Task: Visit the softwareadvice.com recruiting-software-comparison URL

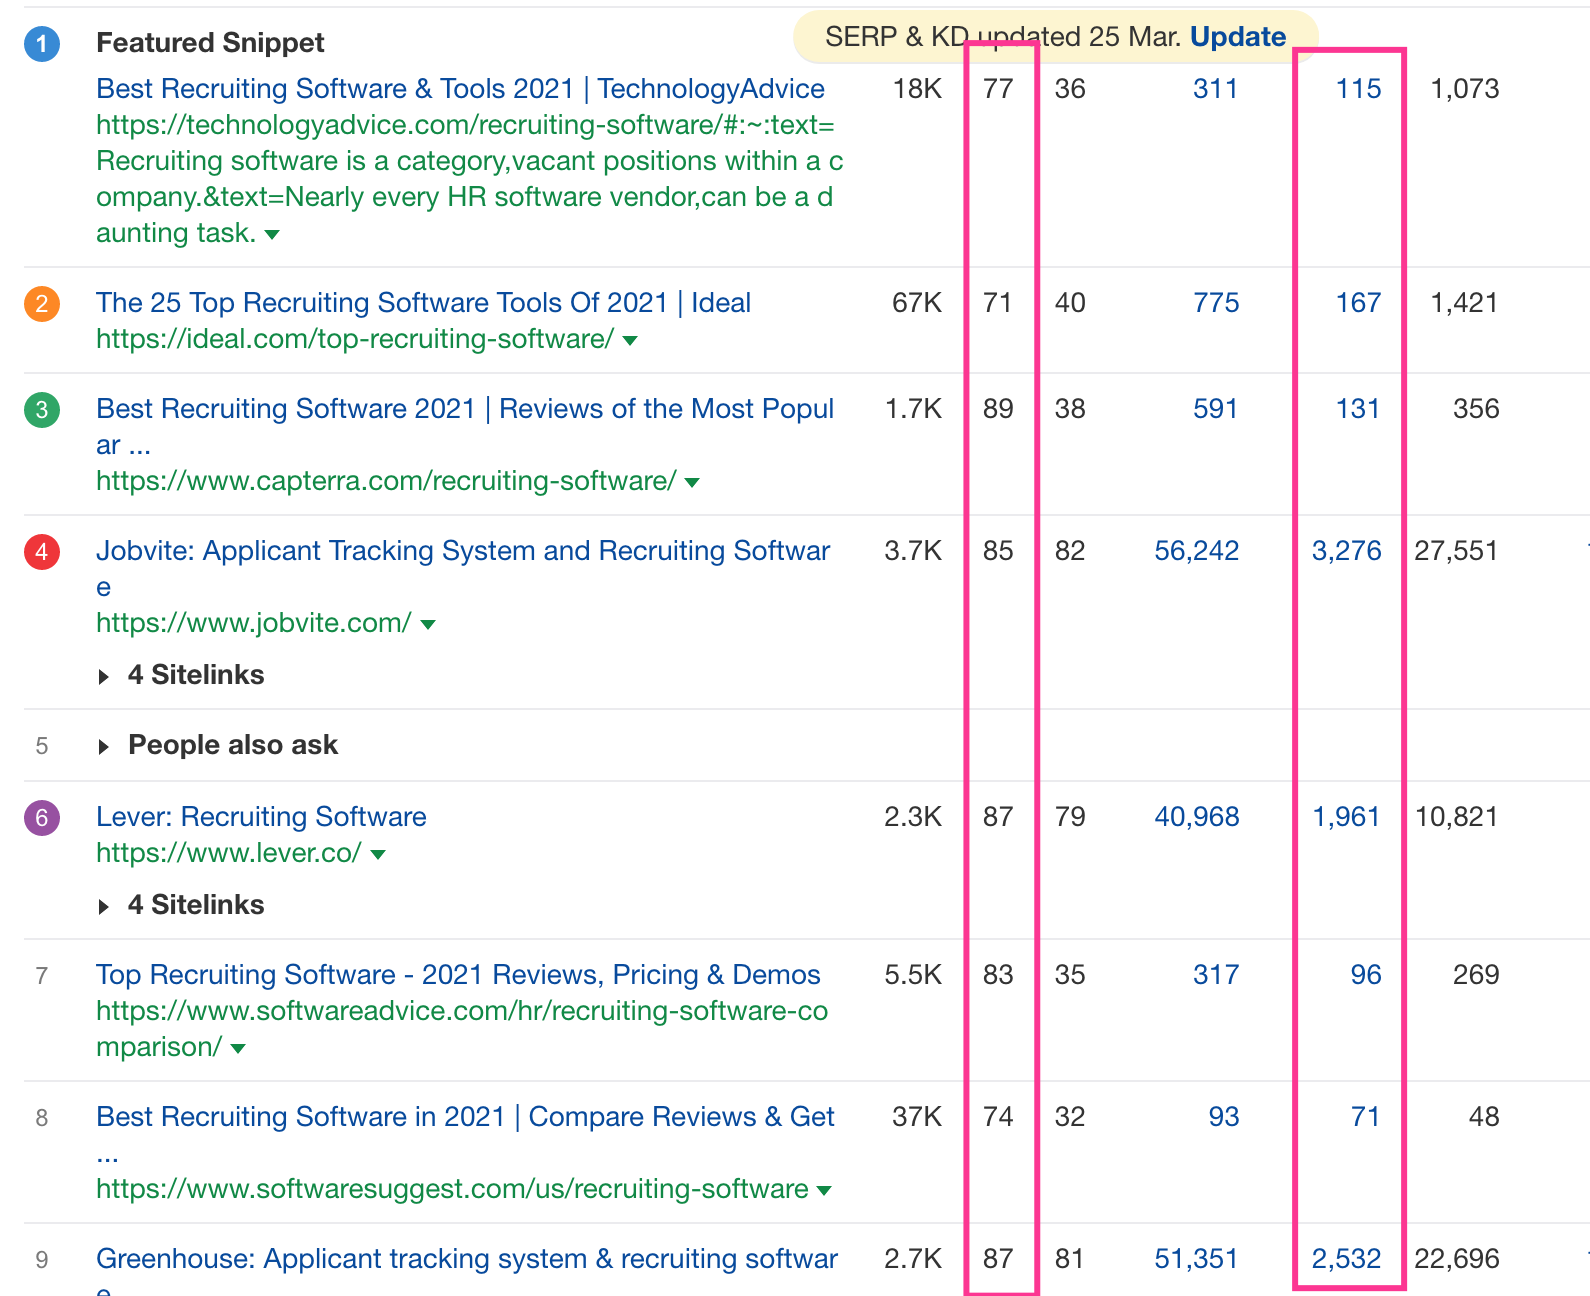Action: pos(462,1029)
